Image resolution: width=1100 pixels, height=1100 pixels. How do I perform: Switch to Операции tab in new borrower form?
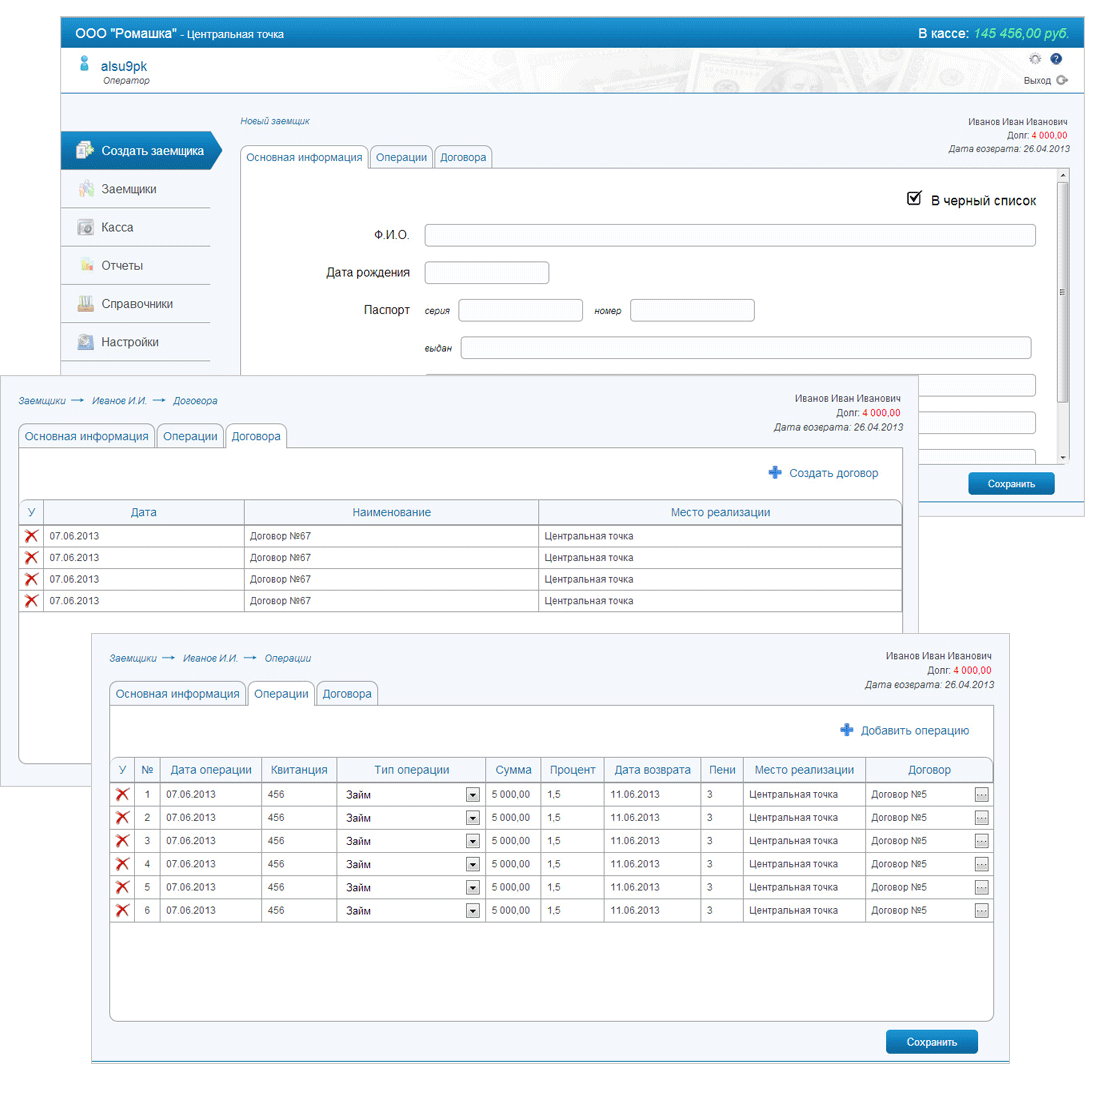[401, 157]
